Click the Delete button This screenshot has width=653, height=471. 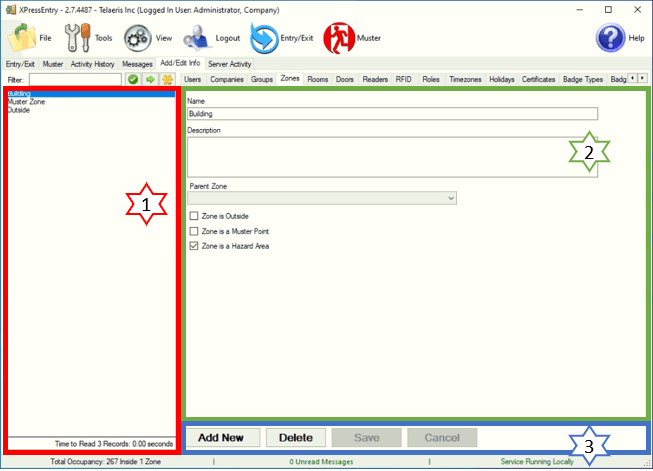tap(296, 437)
